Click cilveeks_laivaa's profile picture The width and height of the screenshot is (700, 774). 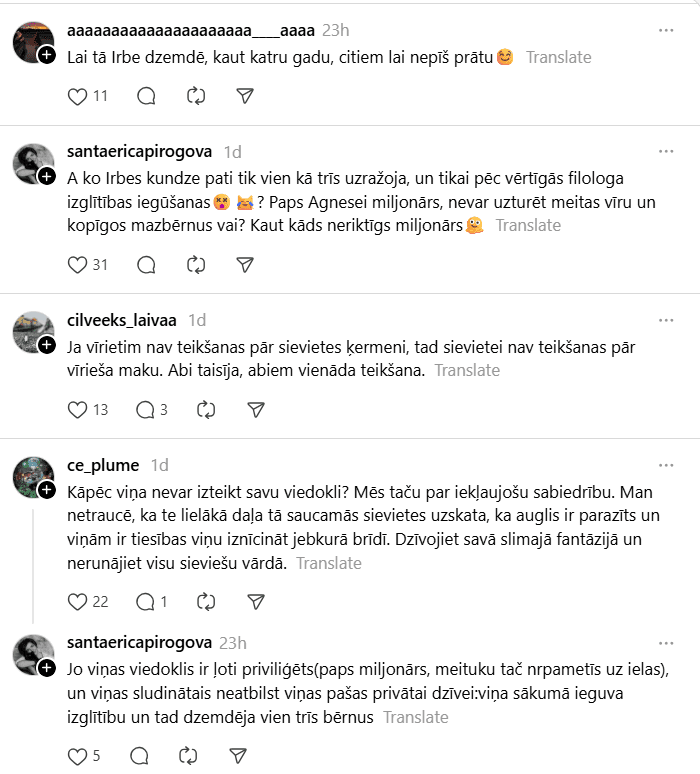33,332
